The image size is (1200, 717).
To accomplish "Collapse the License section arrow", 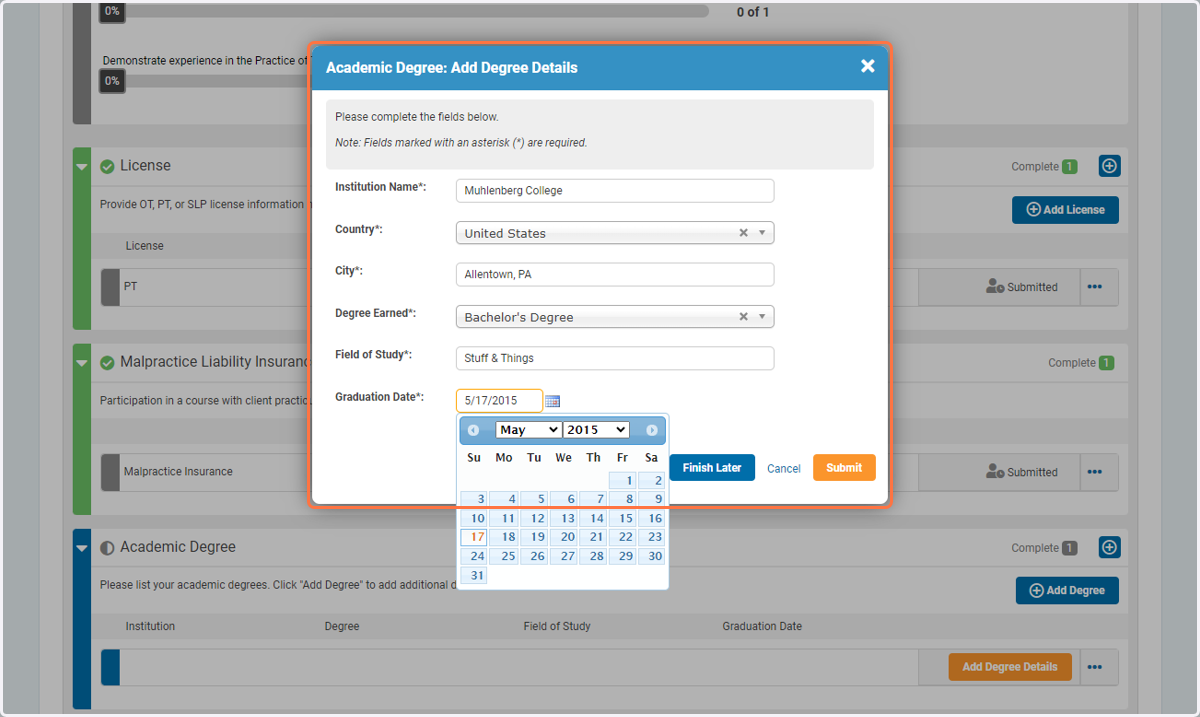I will 82,166.
